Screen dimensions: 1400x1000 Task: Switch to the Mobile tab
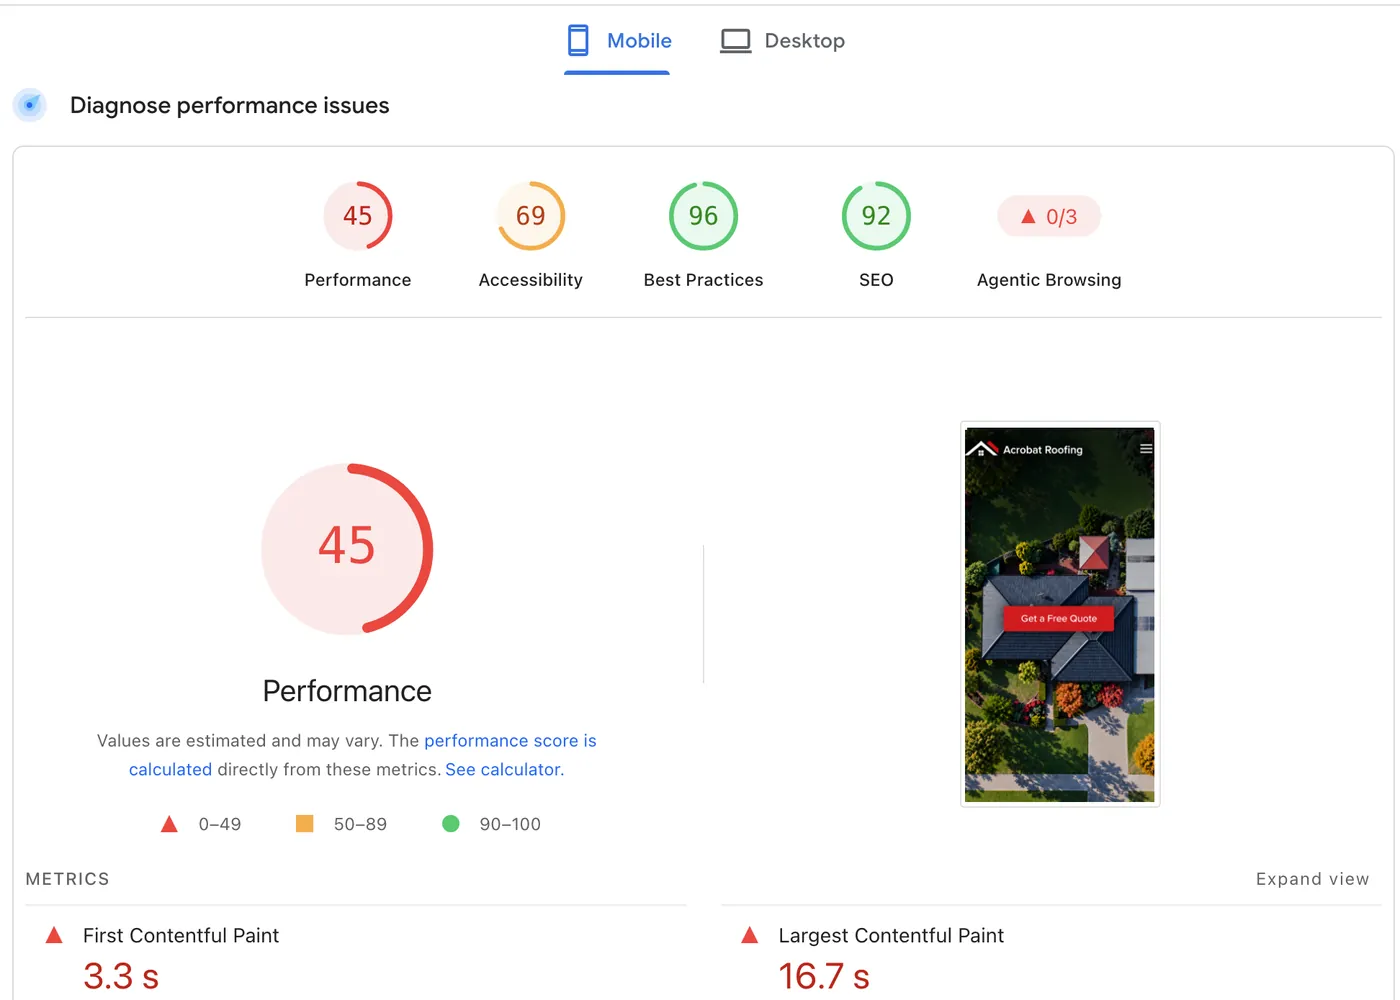619,41
